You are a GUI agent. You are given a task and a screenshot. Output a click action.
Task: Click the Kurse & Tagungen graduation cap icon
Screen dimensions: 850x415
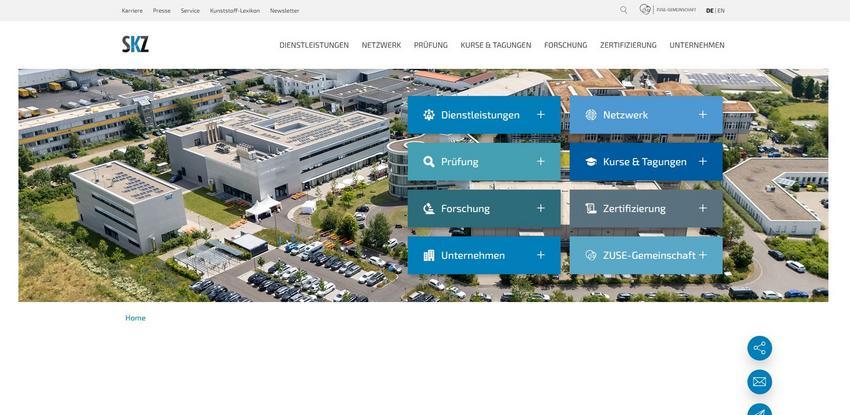(591, 161)
